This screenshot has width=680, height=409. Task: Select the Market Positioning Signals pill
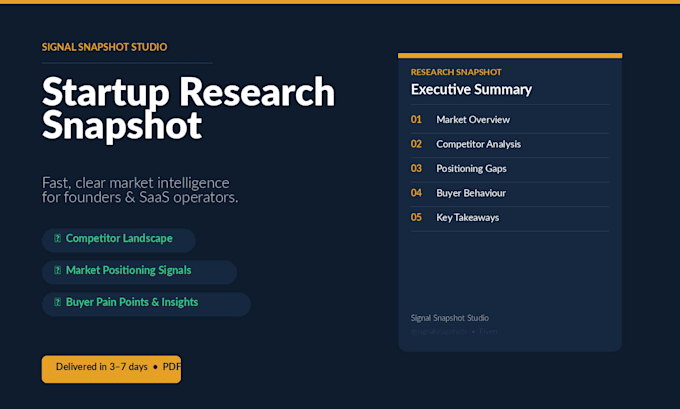pyautogui.click(x=139, y=272)
